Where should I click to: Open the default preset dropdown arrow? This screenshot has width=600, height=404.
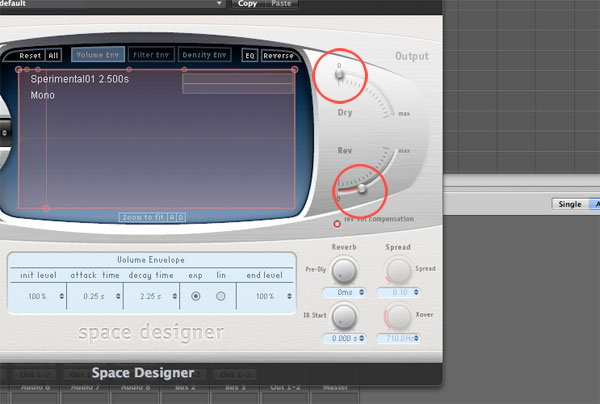219,3
